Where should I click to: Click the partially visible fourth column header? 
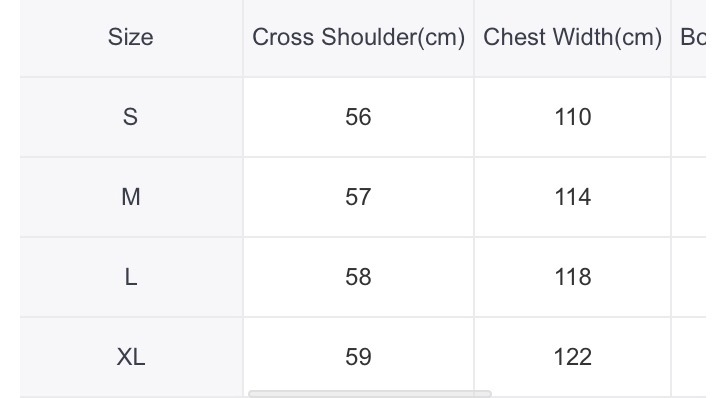click(693, 37)
